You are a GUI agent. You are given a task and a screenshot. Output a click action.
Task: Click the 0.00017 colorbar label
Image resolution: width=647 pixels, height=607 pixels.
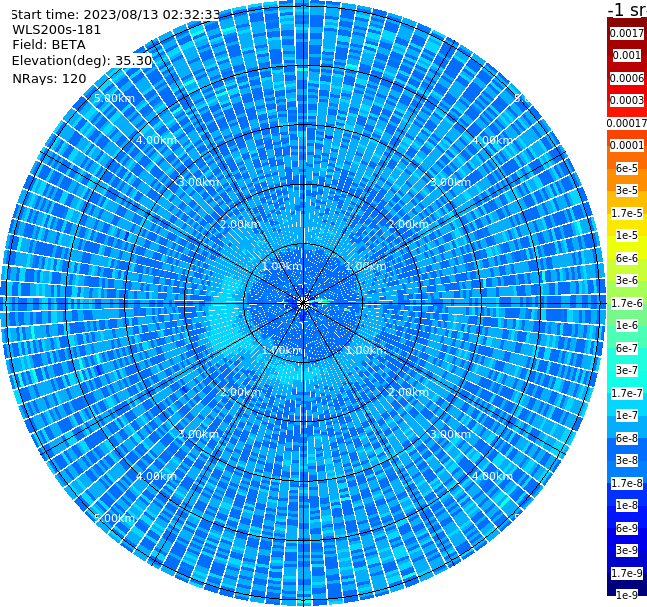coord(627,123)
